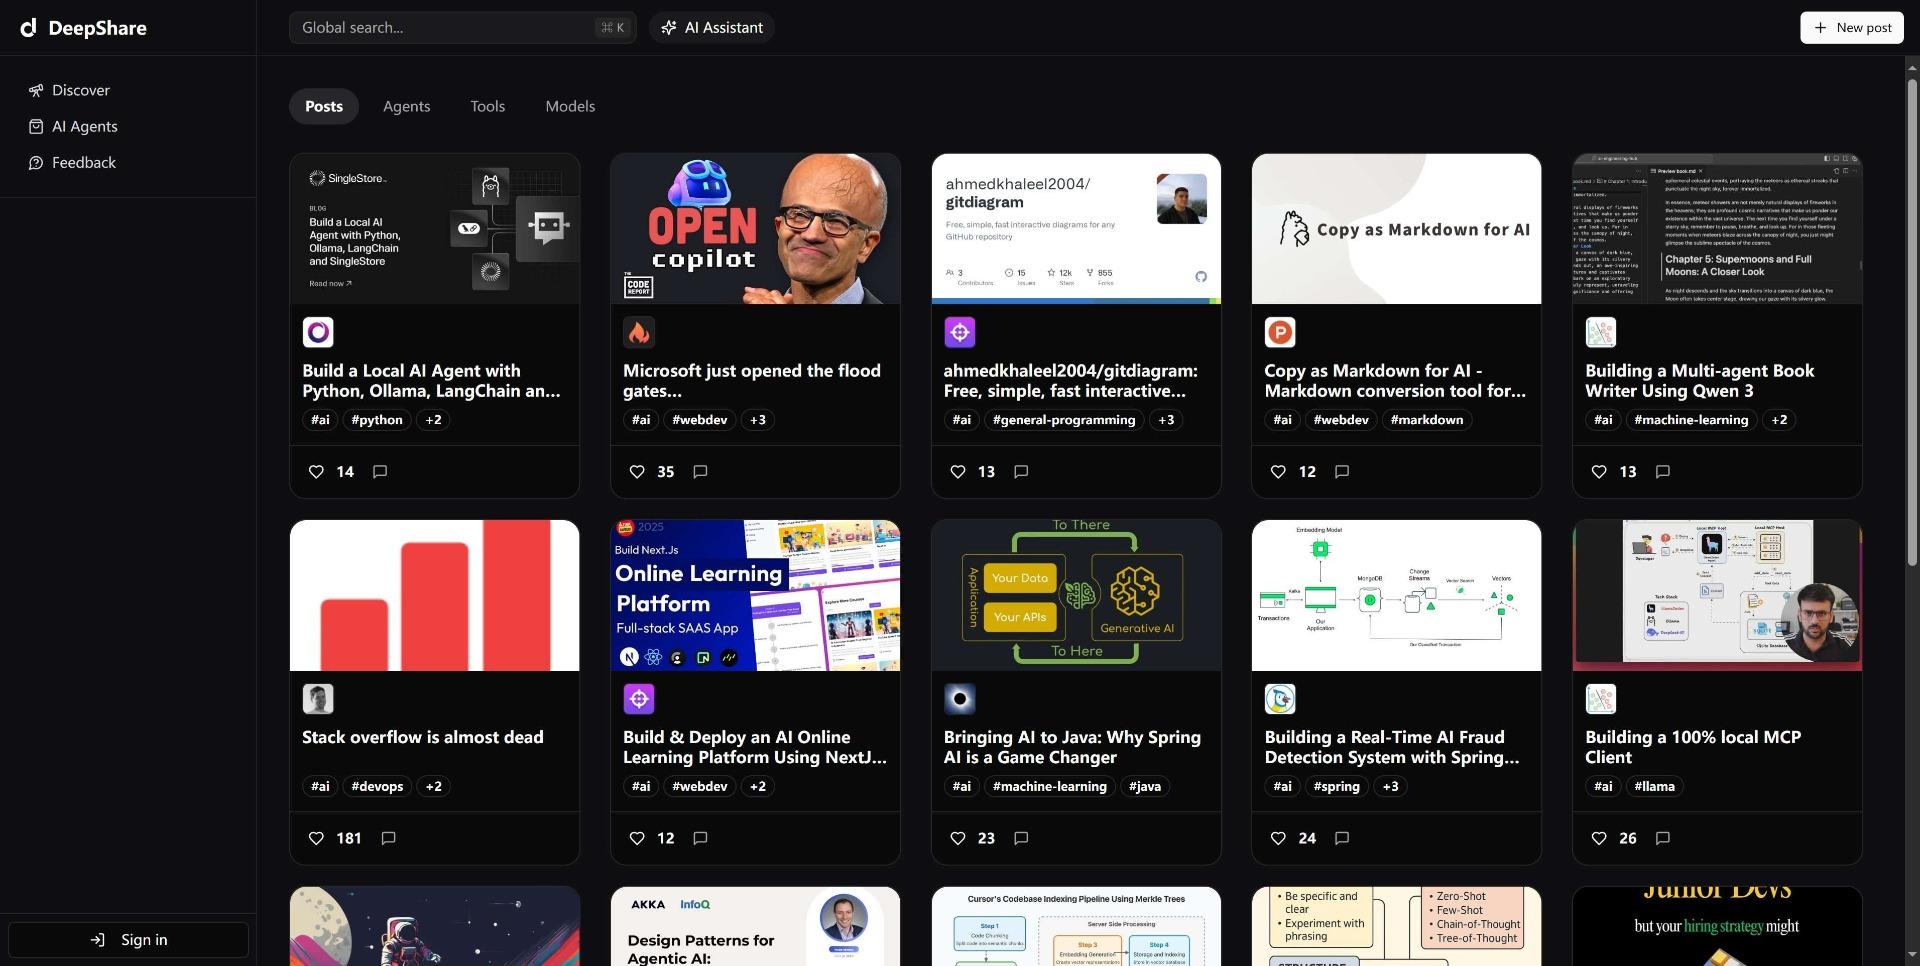Open comments on Build a Local AI Agent post

coord(380,471)
